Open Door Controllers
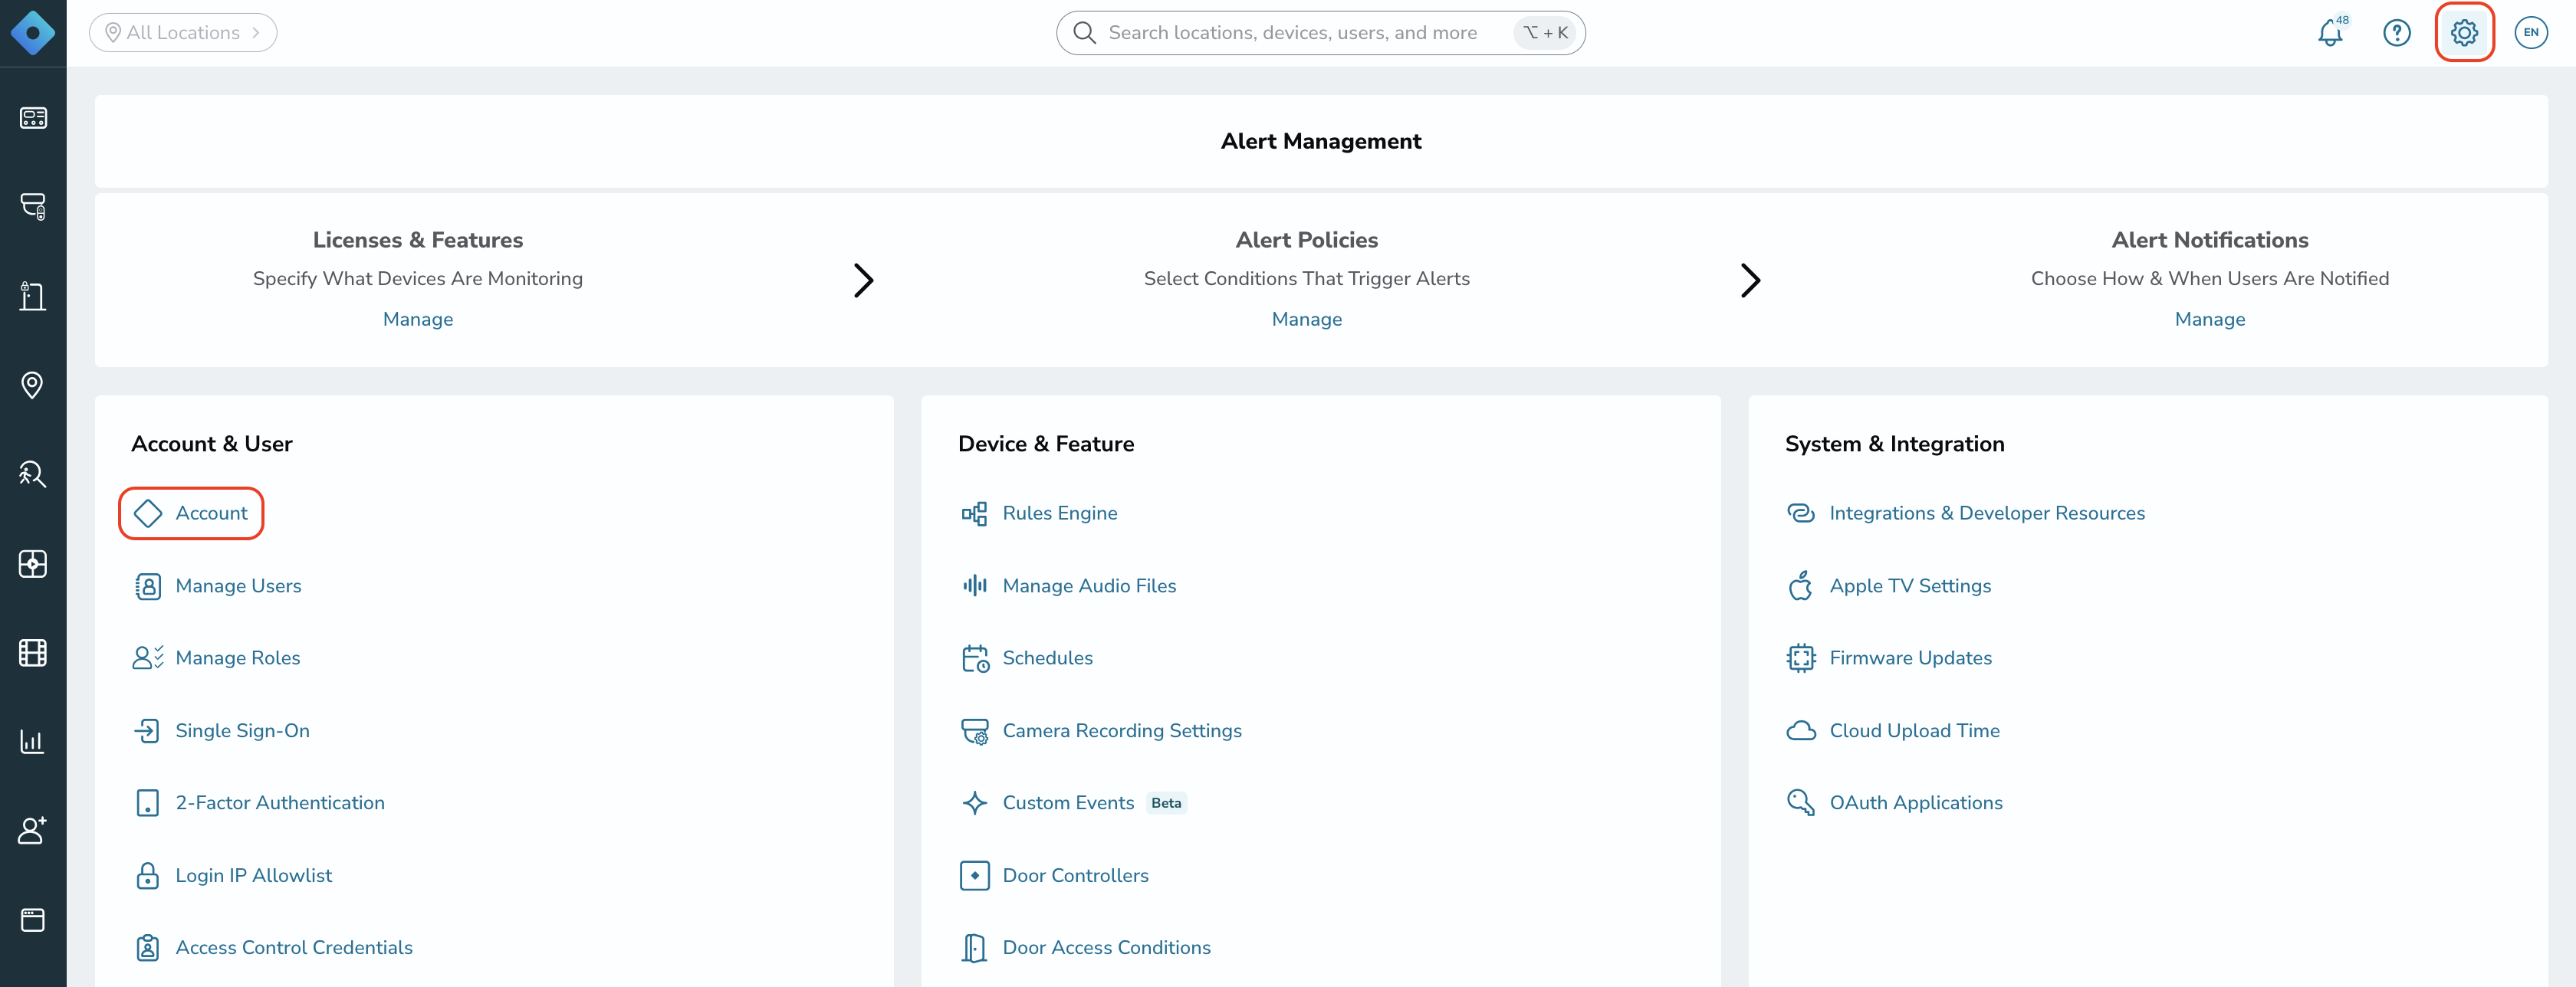The width and height of the screenshot is (2576, 987). 1055,876
